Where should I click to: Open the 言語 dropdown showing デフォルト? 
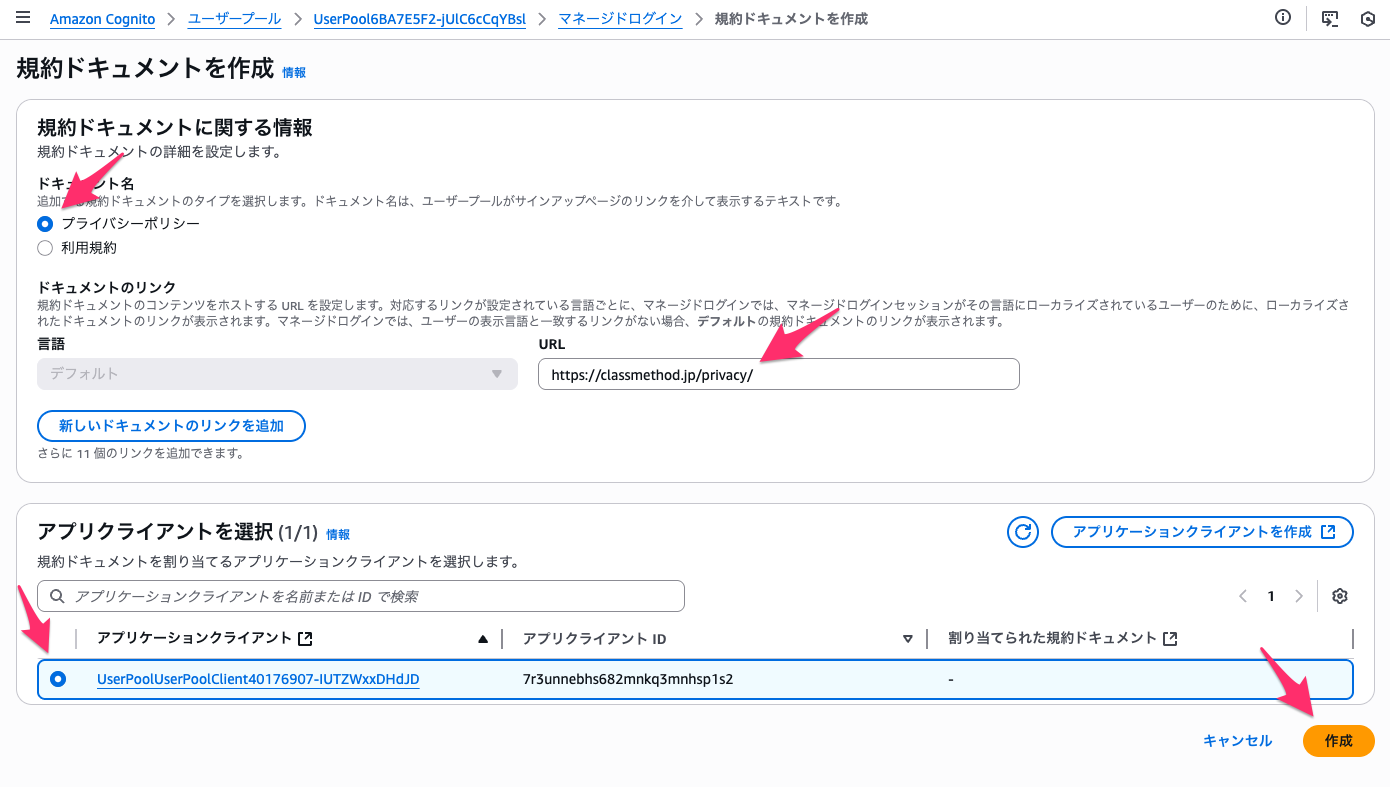[x=277, y=374]
